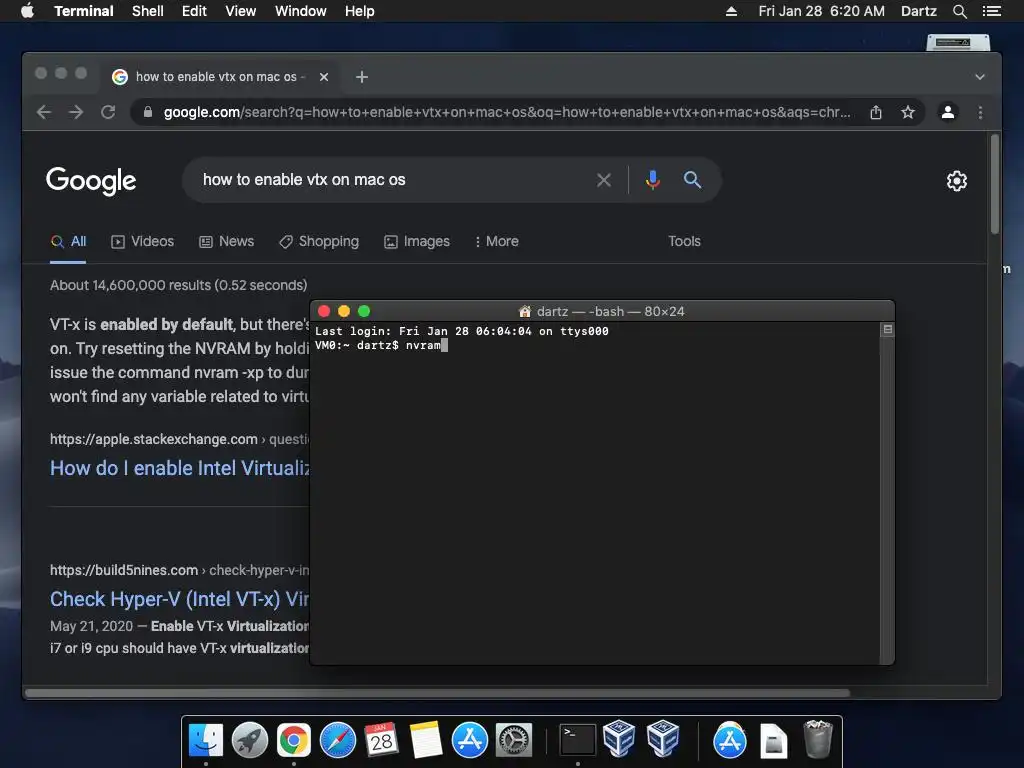The width and height of the screenshot is (1024, 768).
Task: Click the build5nines.com URL text
Action: pyautogui.click(x=124, y=570)
